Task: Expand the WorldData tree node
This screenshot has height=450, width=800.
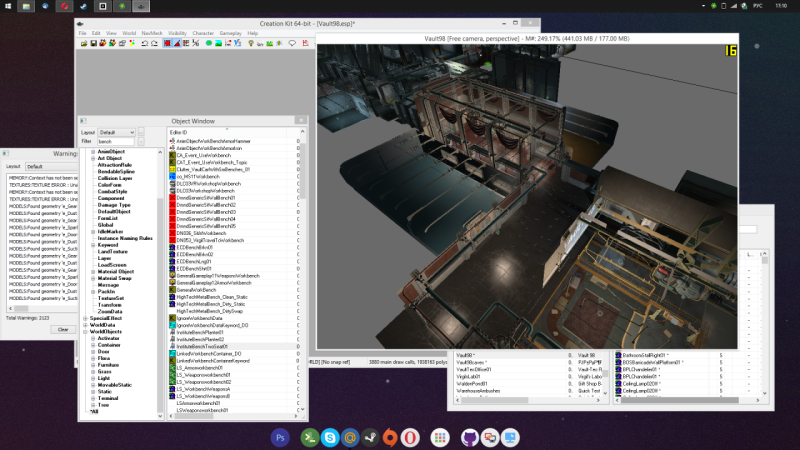Action: 85,325
